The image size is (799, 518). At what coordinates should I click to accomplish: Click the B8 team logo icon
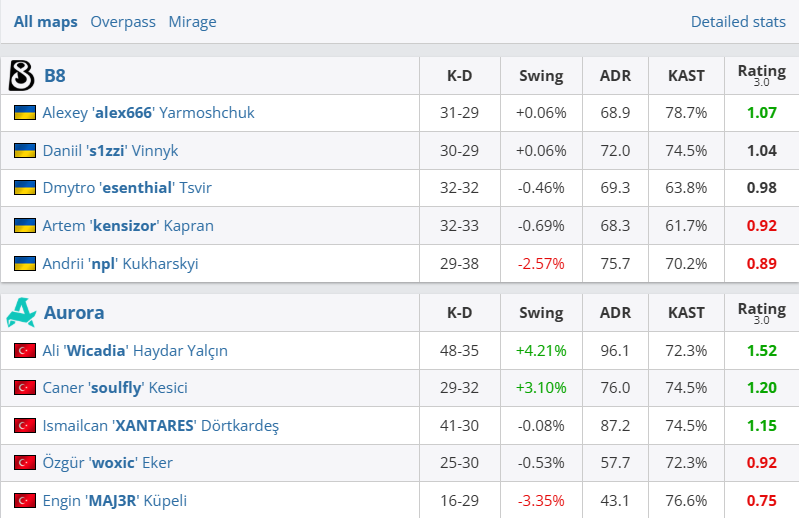click(21, 75)
